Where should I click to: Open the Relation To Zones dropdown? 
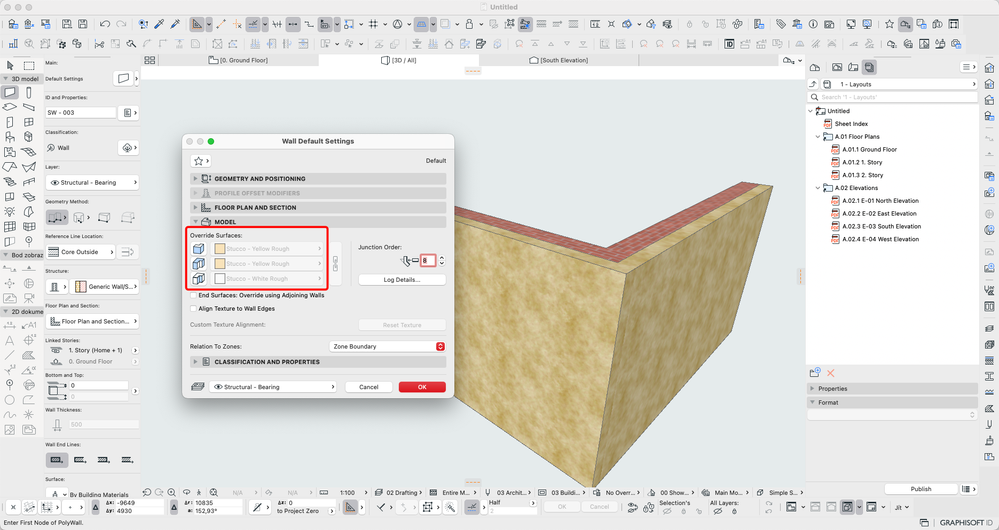pyautogui.click(x=387, y=347)
